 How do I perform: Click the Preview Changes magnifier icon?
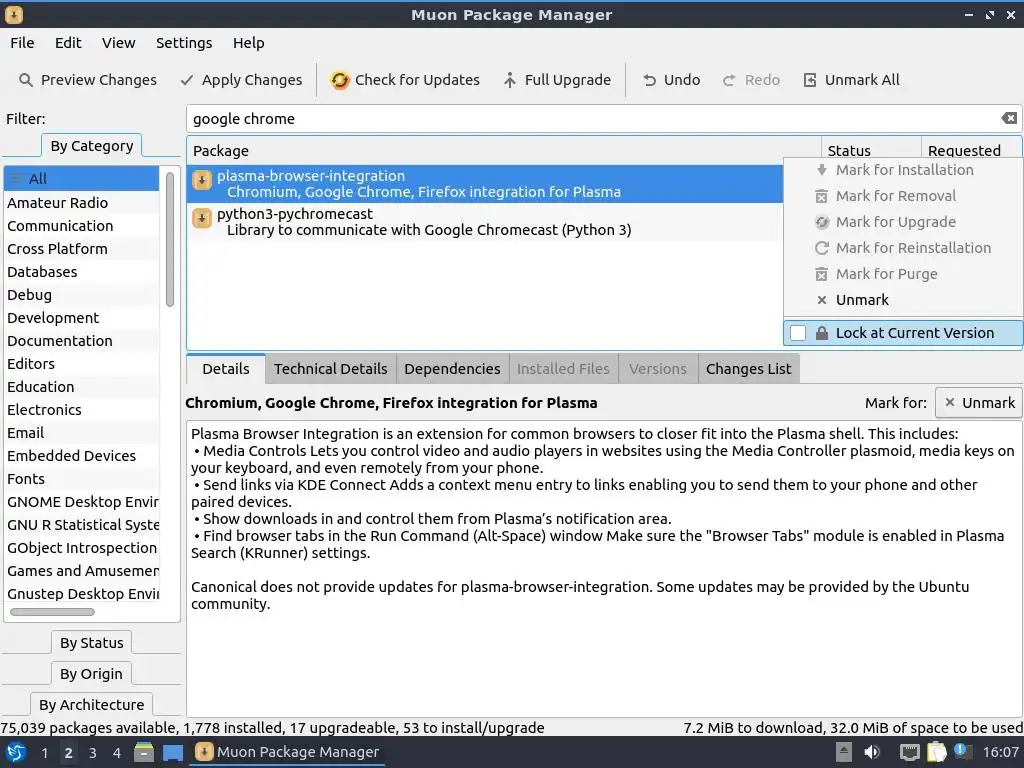[25, 80]
